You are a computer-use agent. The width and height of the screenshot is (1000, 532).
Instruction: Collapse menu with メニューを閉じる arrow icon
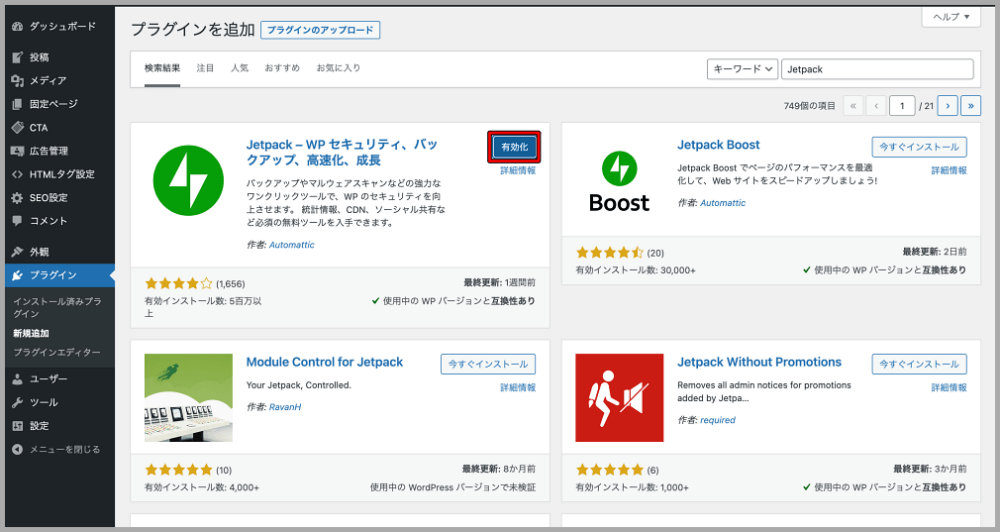pyautogui.click(x=17, y=450)
